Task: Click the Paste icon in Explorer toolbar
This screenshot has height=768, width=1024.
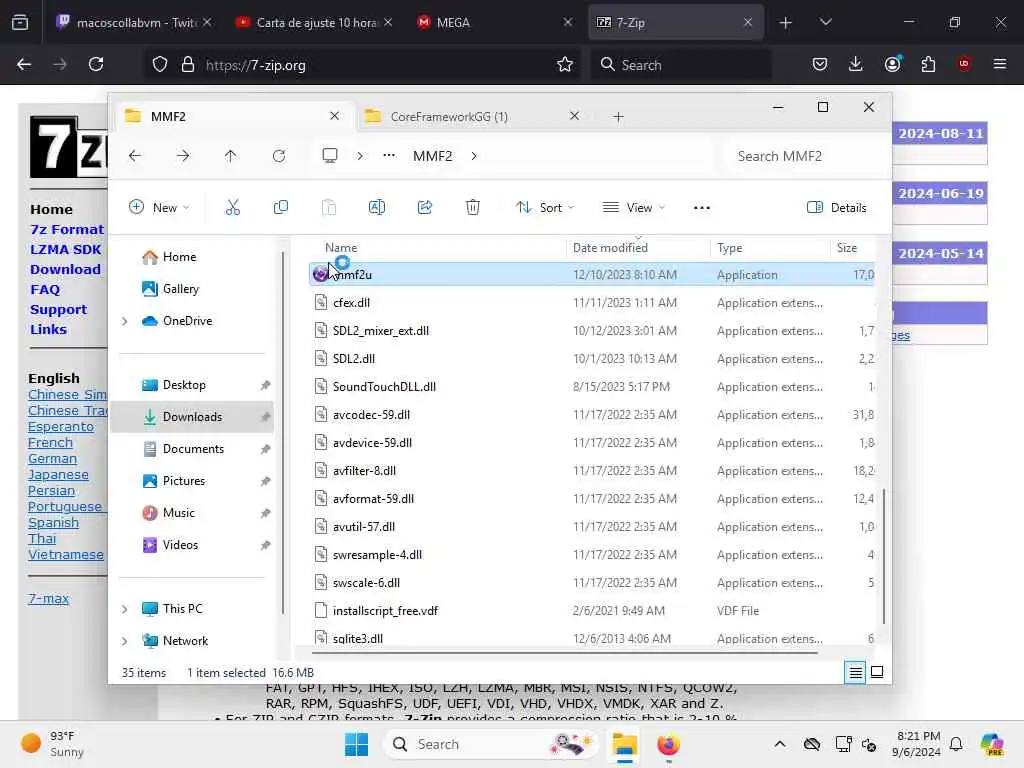Action: (329, 208)
